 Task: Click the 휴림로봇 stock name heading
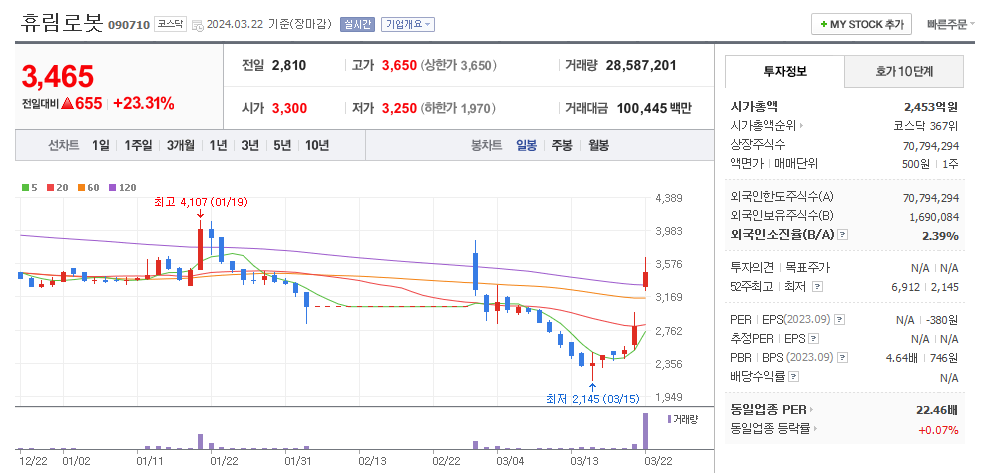[61, 23]
